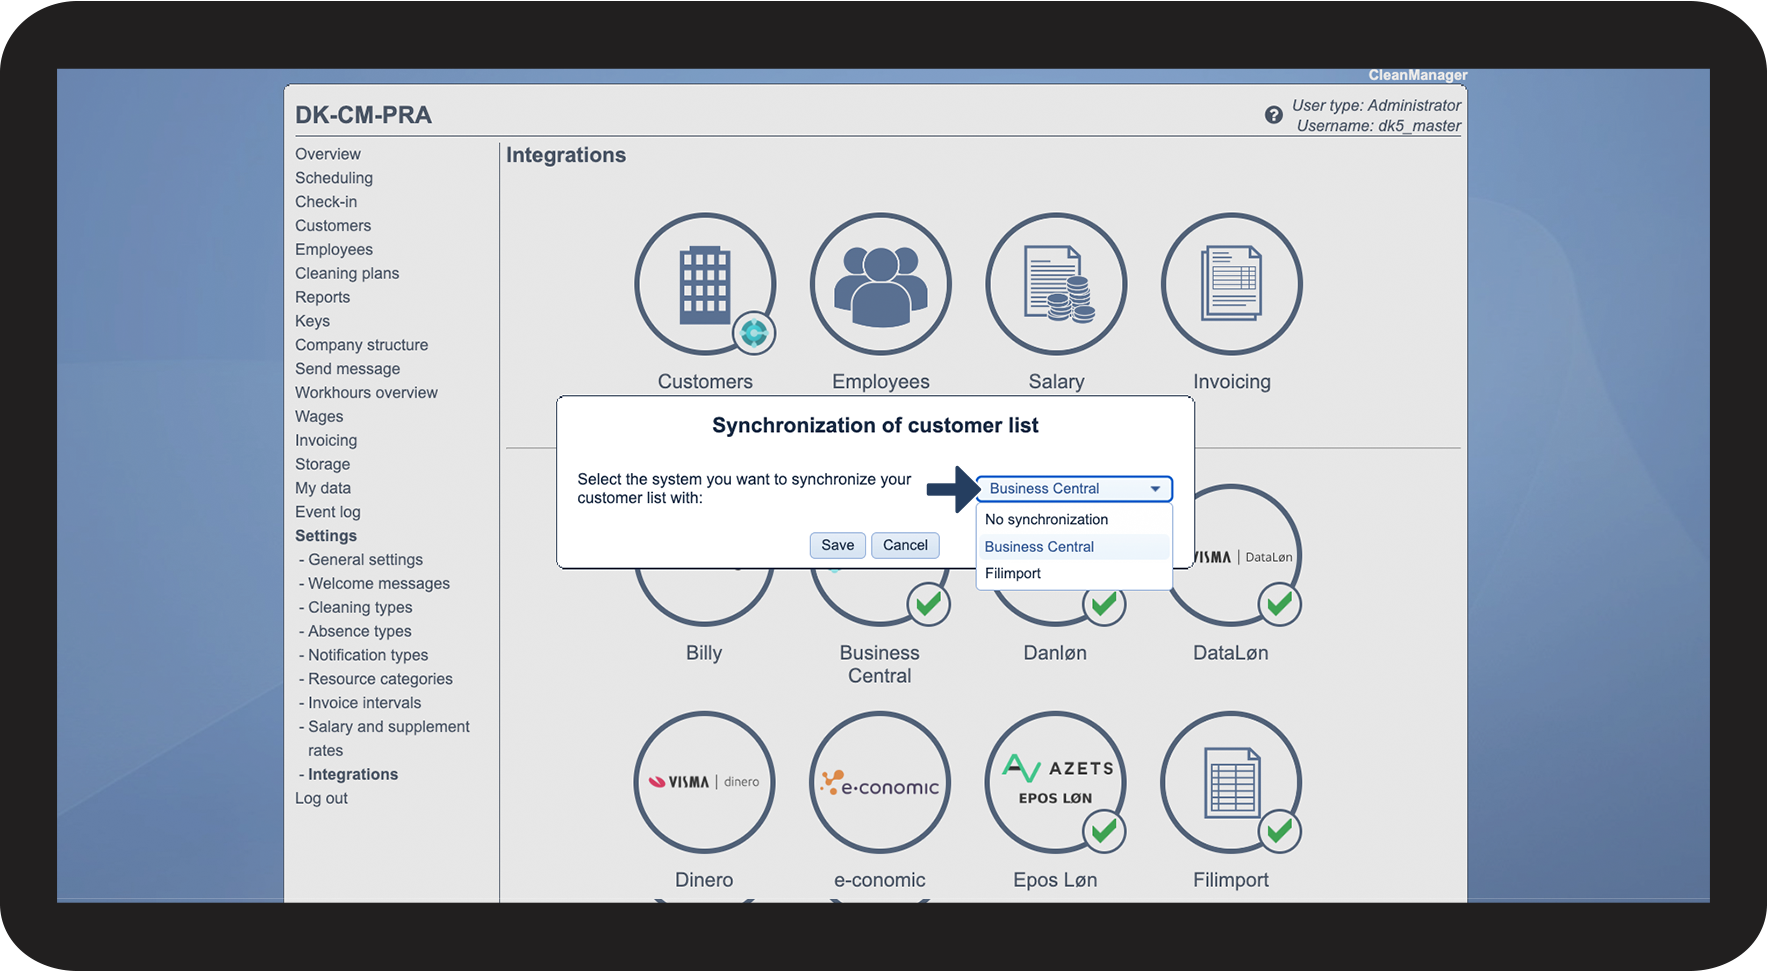Viewport: 1767px width, 971px height.
Task: Cancel the synchronization dialog
Action: [x=905, y=545]
